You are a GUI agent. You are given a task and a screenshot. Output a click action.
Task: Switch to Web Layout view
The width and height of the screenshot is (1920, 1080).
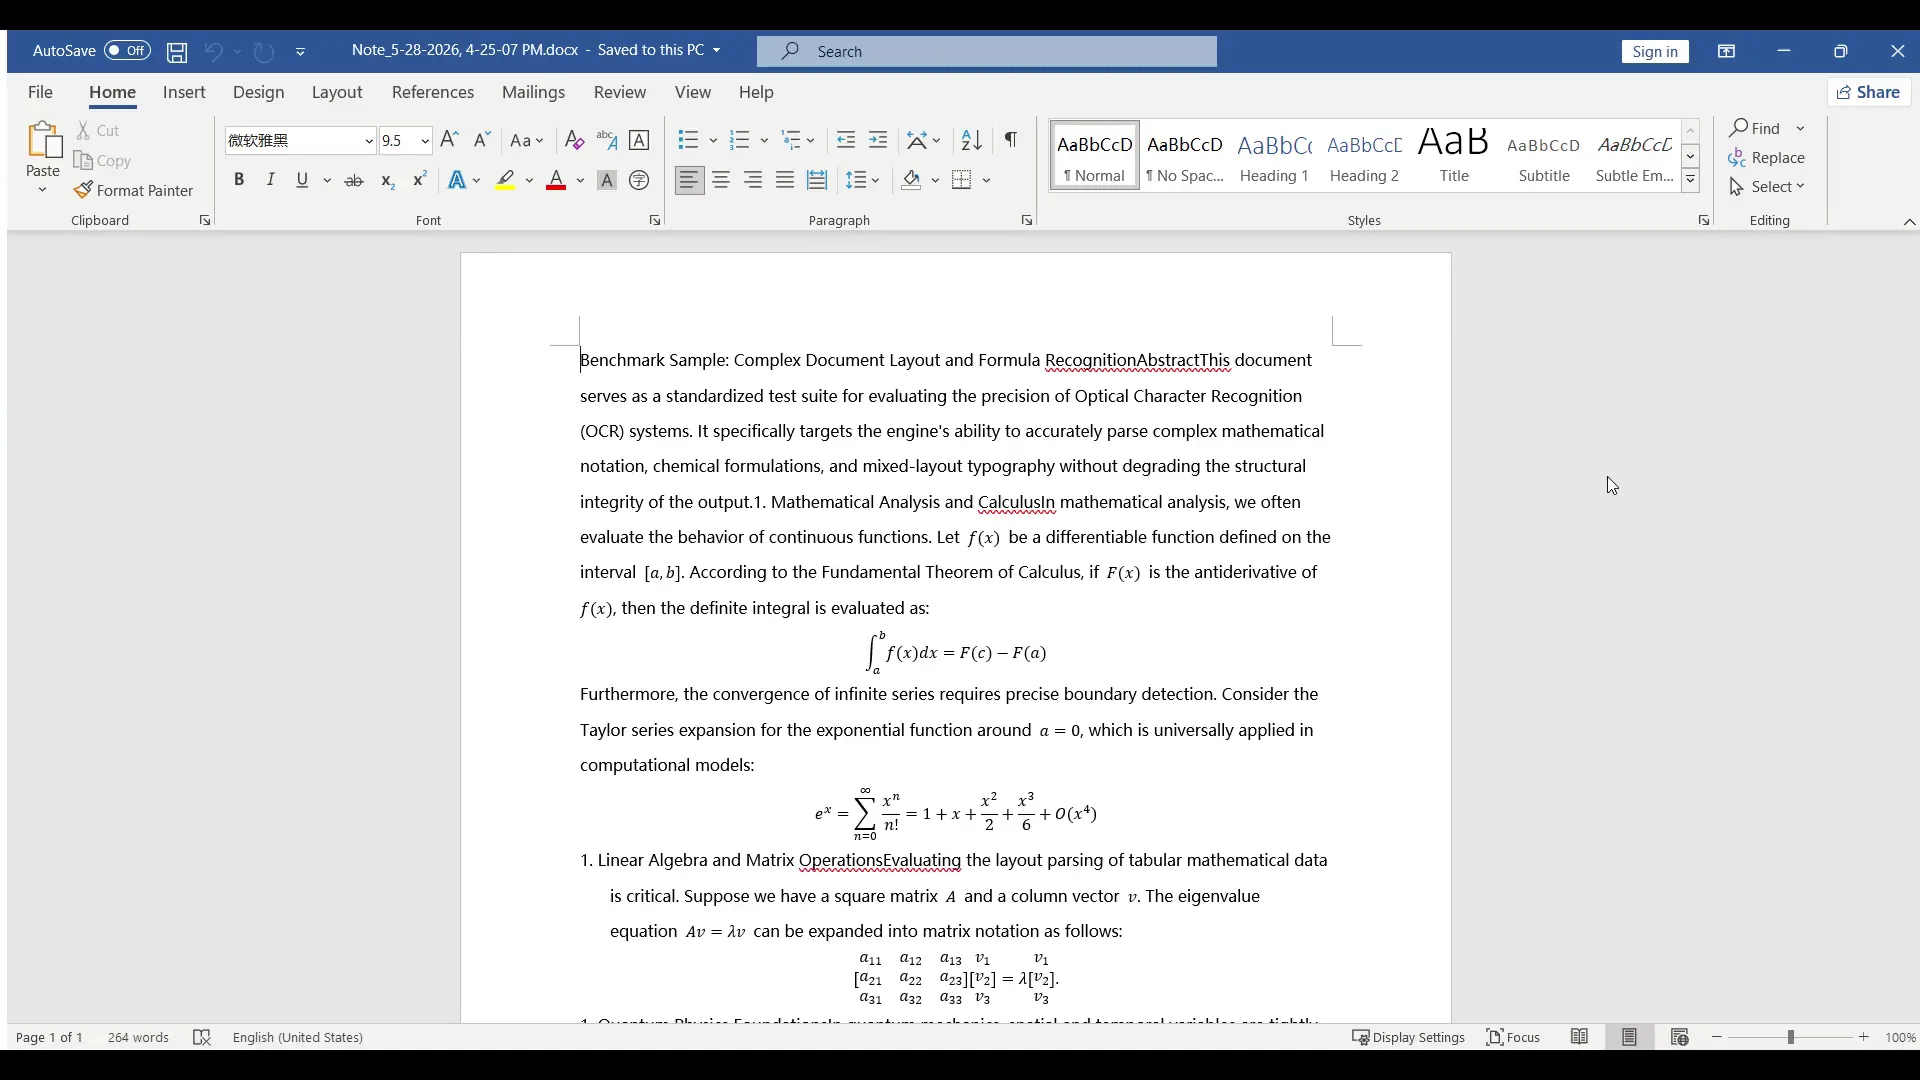tap(1680, 1038)
